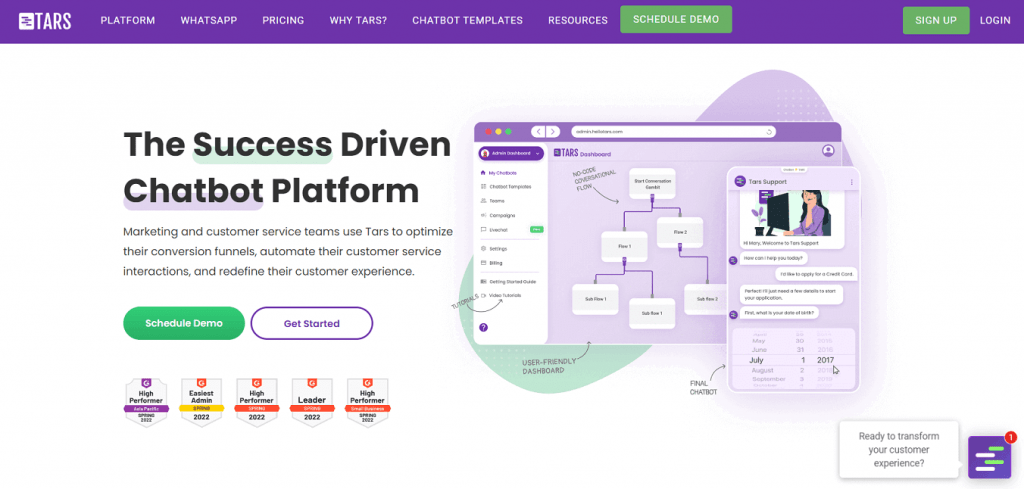The width and height of the screenshot is (1024, 489).
Task: Click the red notification badge on chat widget
Action: click(1010, 437)
